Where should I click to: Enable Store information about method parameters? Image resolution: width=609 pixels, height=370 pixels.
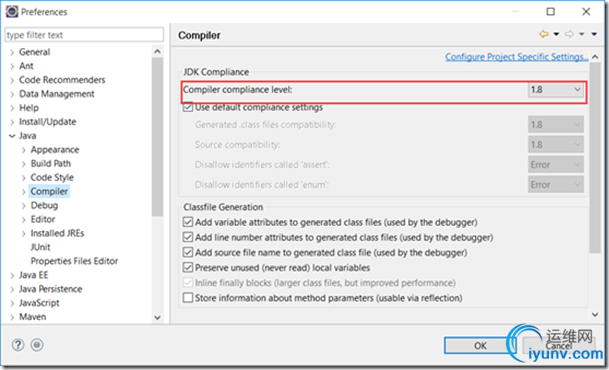[188, 298]
